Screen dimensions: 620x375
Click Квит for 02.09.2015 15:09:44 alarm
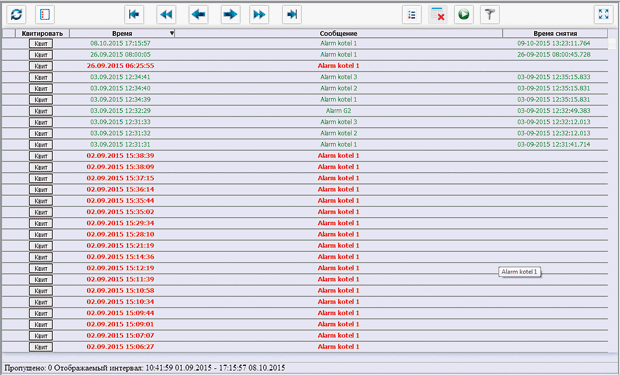[41, 313]
